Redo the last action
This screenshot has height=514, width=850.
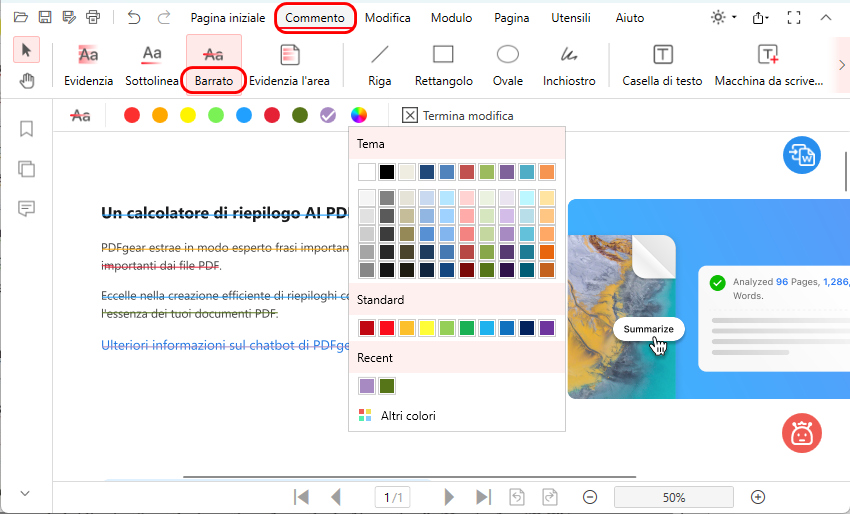click(x=163, y=17)
